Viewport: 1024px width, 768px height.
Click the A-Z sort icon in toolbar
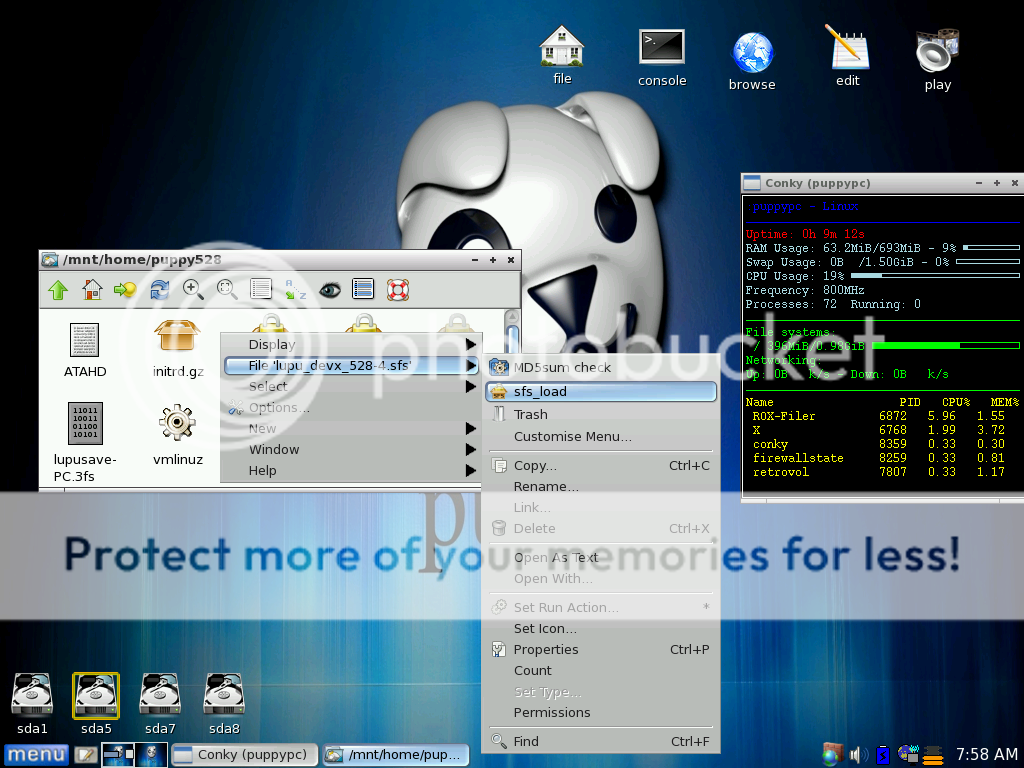[295, 290]
